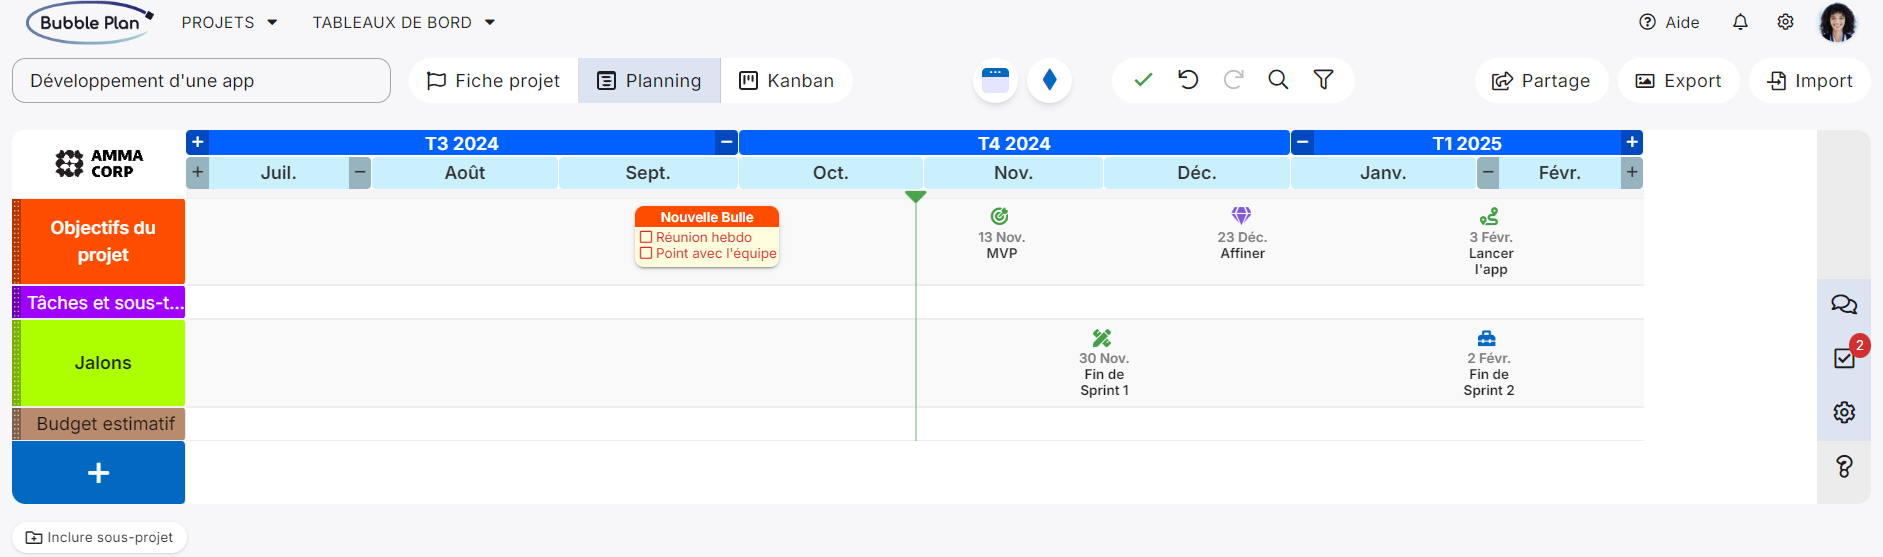This screenshot has width=1883, height=557.
Task: Click the Export button
Action: [1678, 80]
